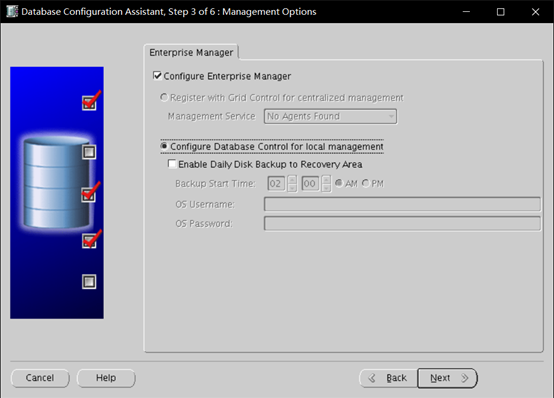Click the 'Backup Start Time:' label
554x398 pixels.
point(215,183)
